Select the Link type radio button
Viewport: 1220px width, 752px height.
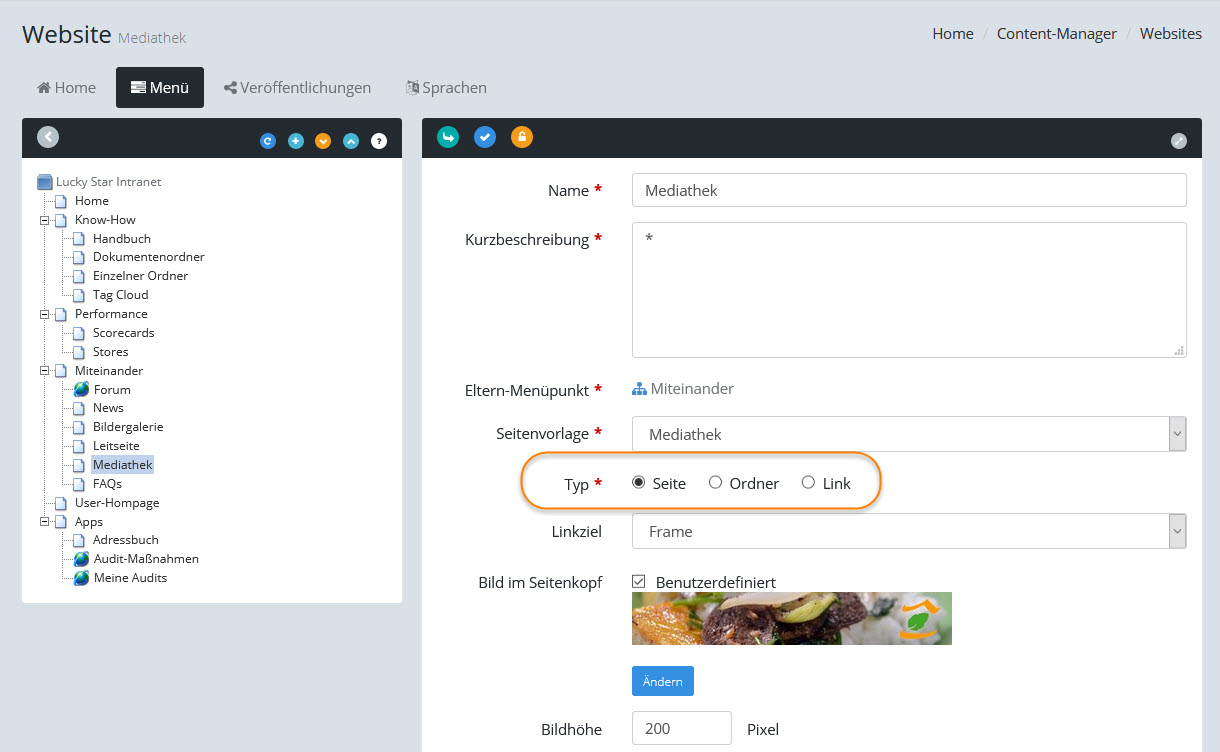pyautogui.click(x=808, y=483)
